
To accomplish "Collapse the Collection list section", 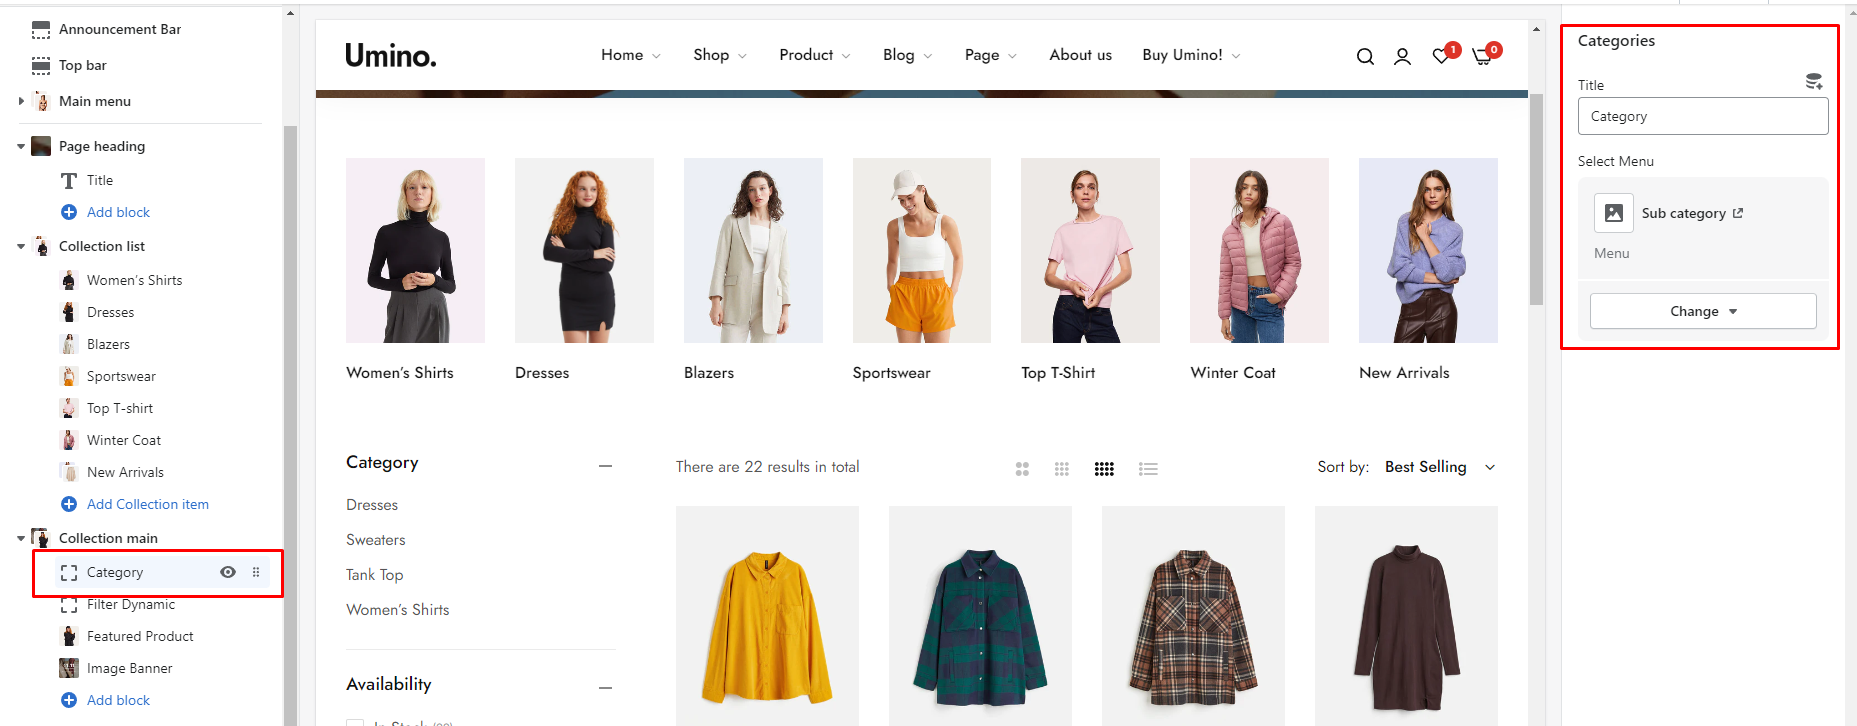I will click(21, 246).
